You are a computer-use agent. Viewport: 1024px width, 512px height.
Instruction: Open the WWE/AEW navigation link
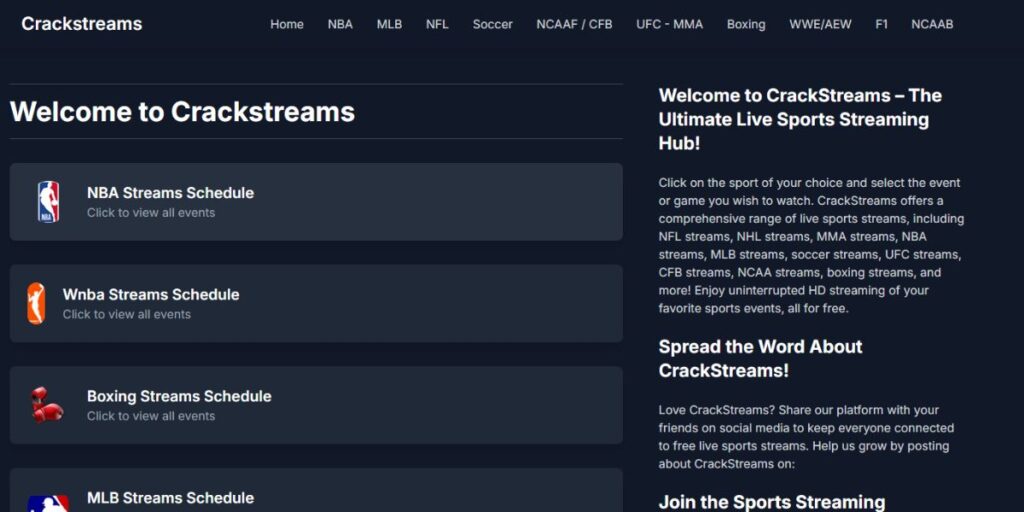coord(820,24)
